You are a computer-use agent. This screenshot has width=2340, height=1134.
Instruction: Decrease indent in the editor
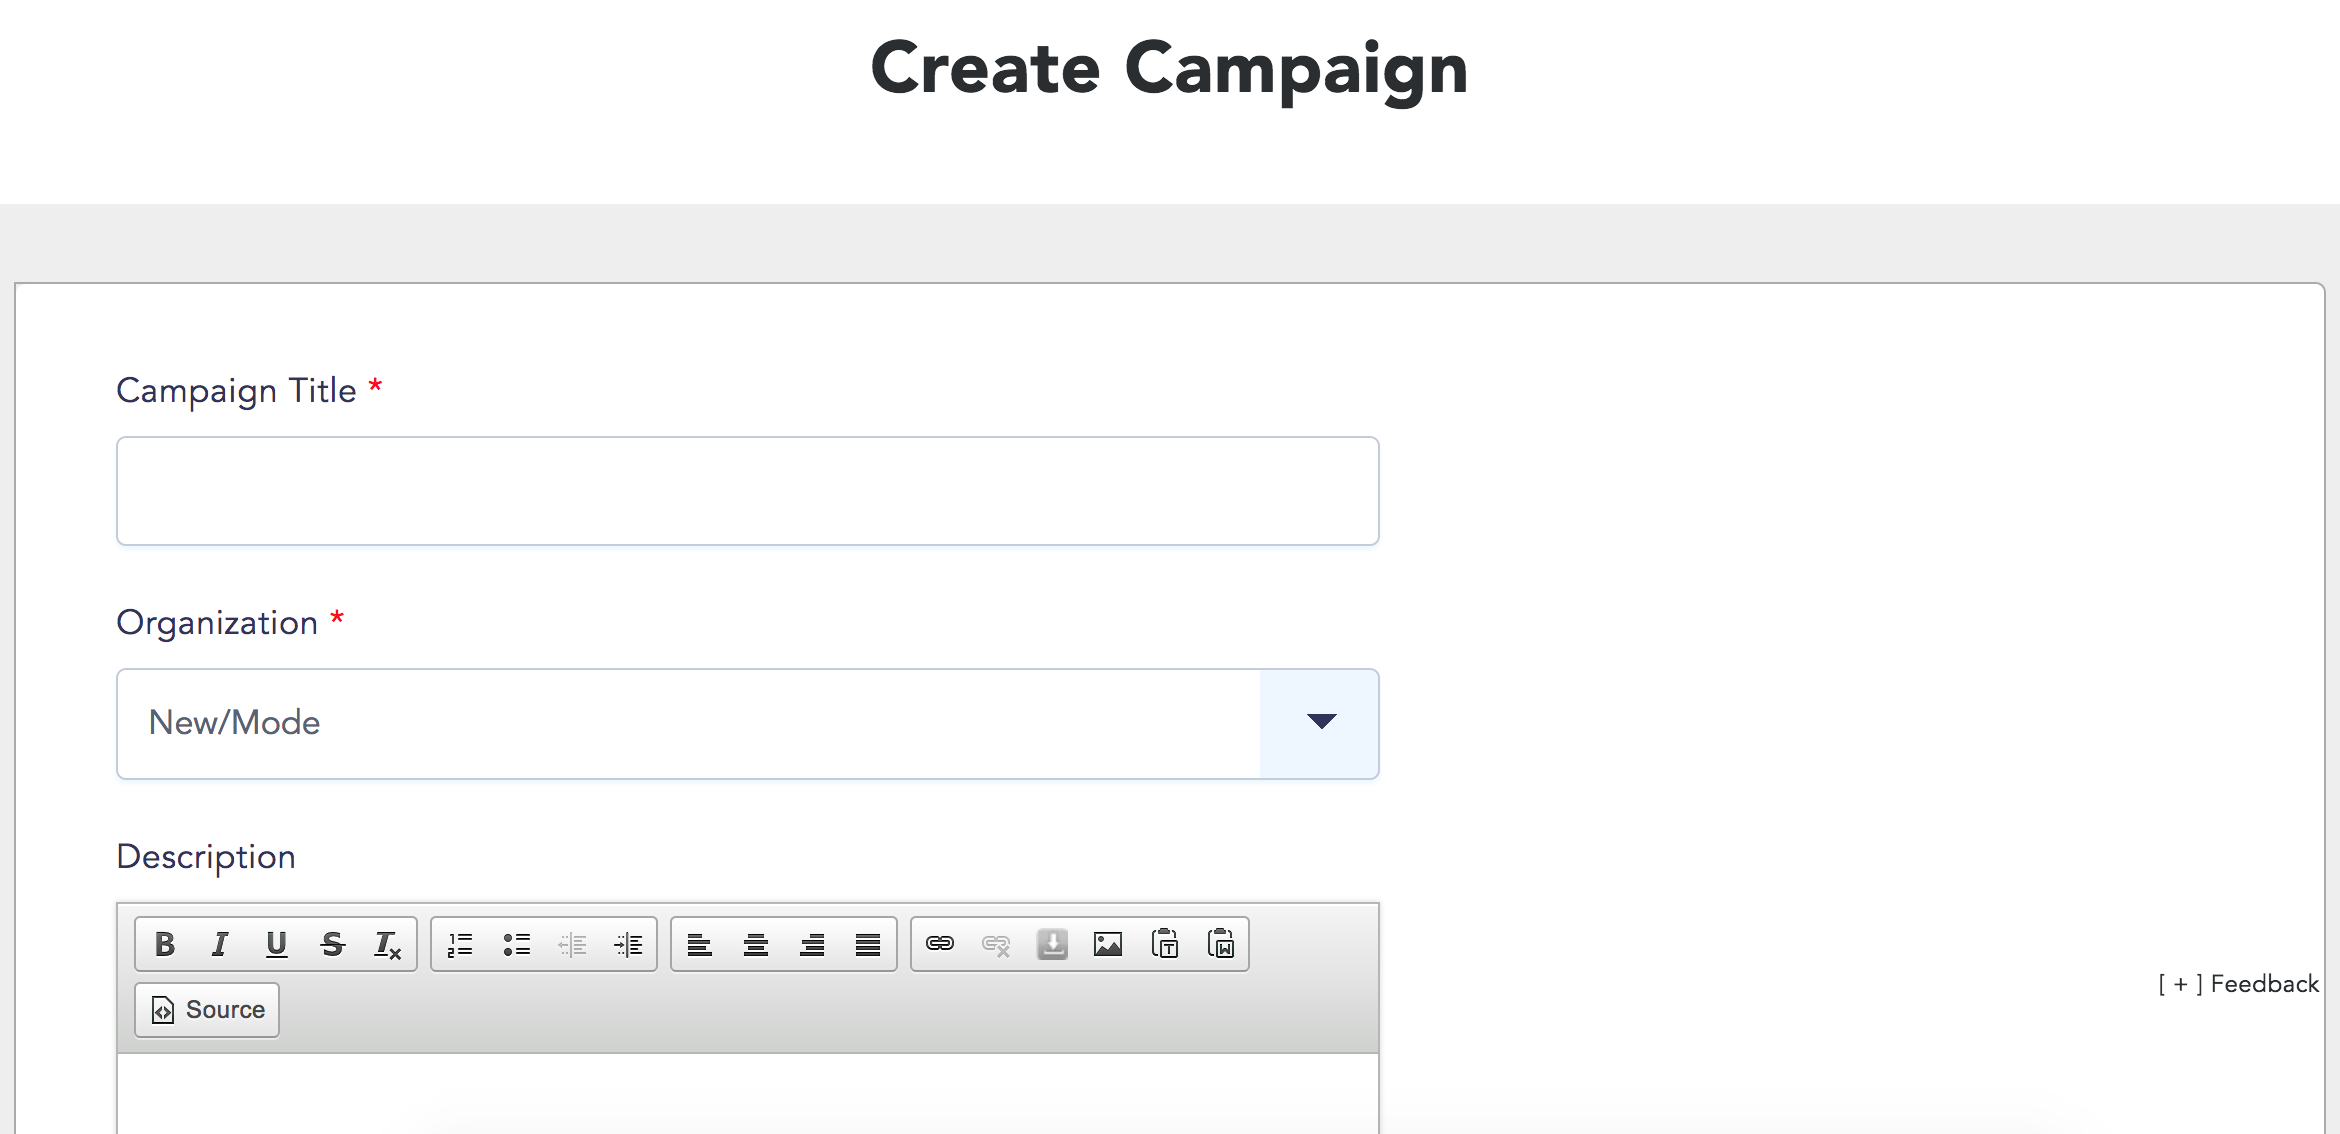coord(572,944)
